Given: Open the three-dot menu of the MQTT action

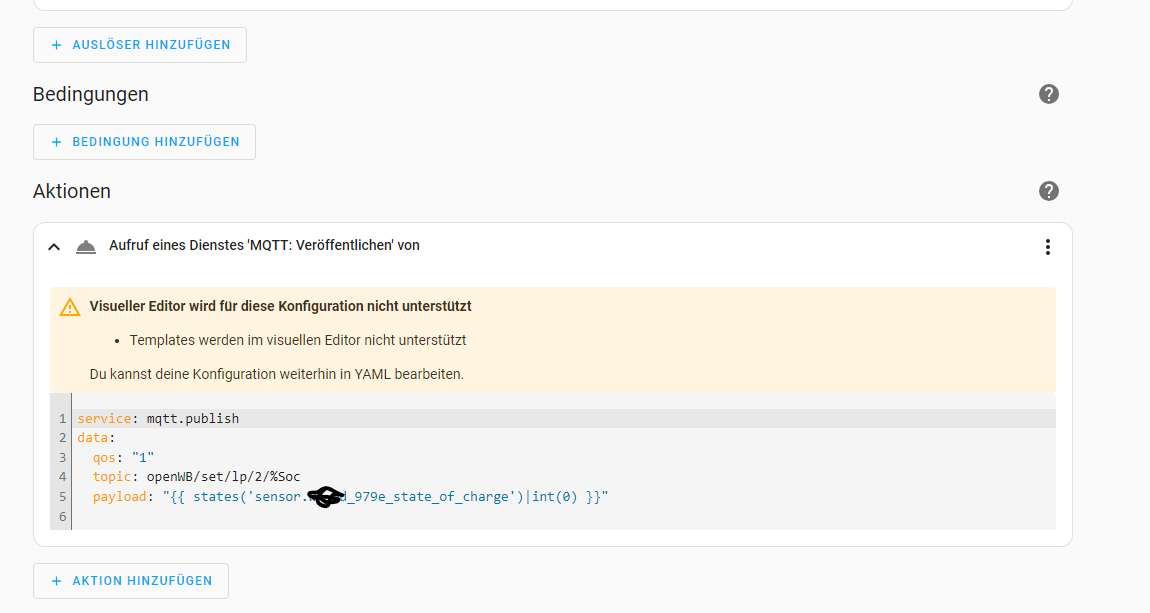Looking at the screenshot, I should pyautogui.click(x=1047, y=247).
